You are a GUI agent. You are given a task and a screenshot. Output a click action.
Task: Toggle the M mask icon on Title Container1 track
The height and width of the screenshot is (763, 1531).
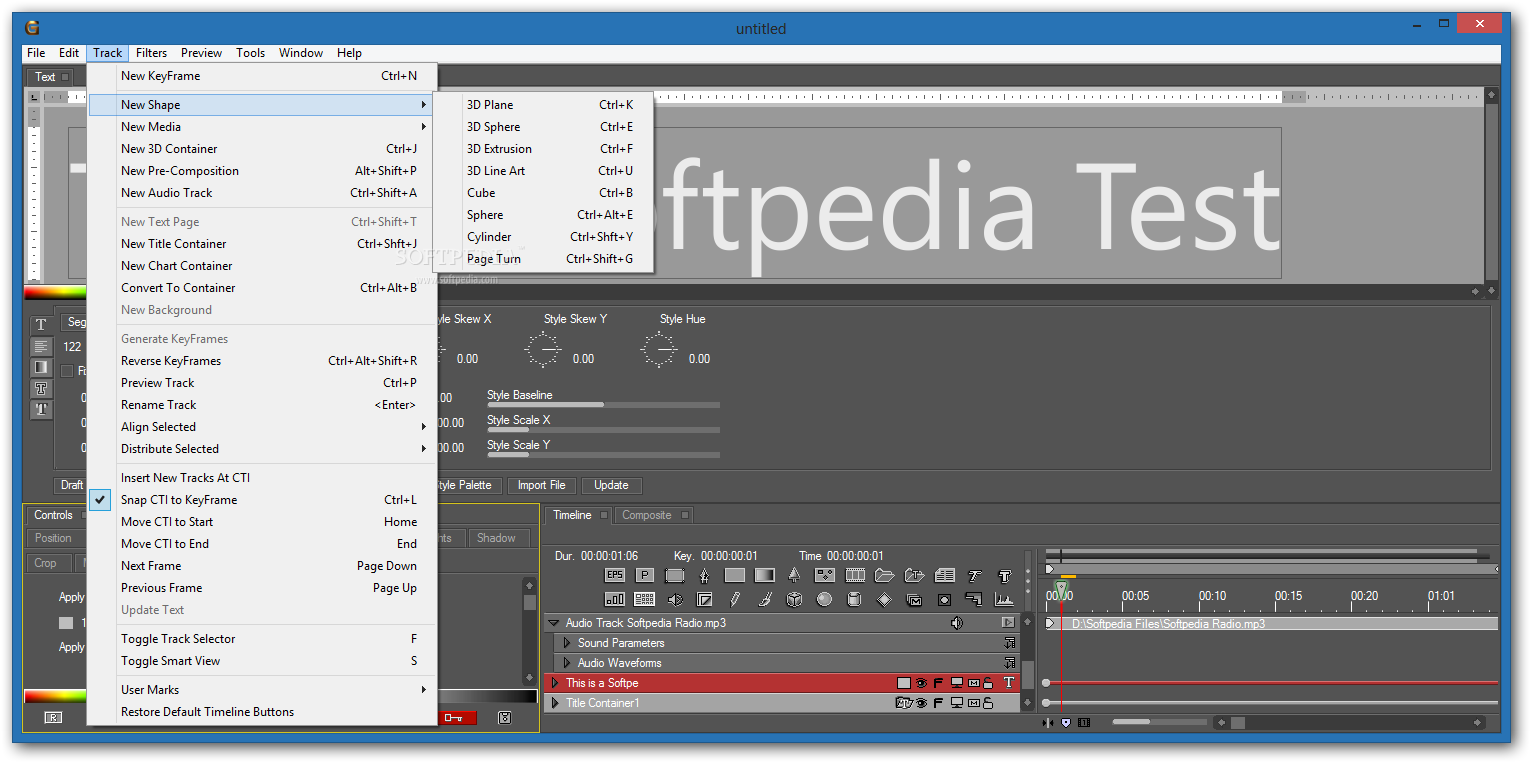[x=973, y=703]
